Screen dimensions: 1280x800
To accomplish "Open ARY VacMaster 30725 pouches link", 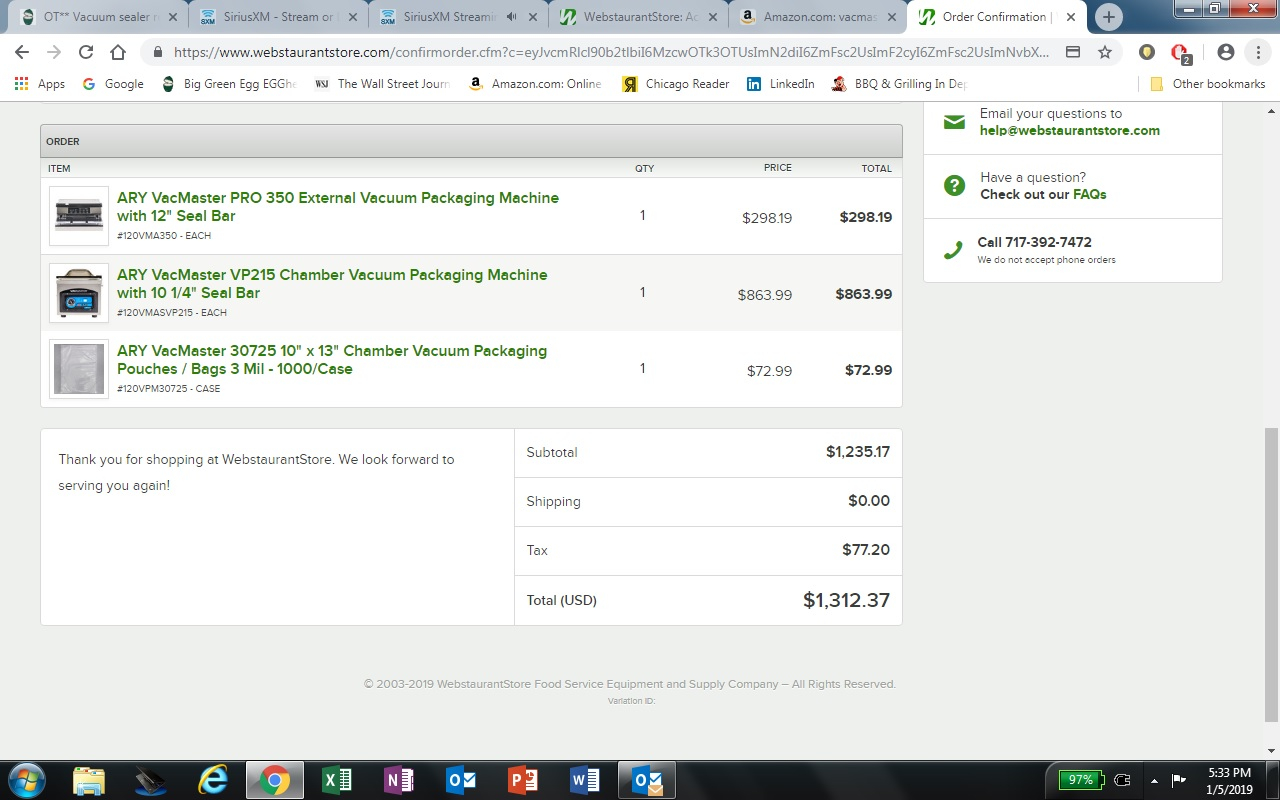I will coord(332,360).
